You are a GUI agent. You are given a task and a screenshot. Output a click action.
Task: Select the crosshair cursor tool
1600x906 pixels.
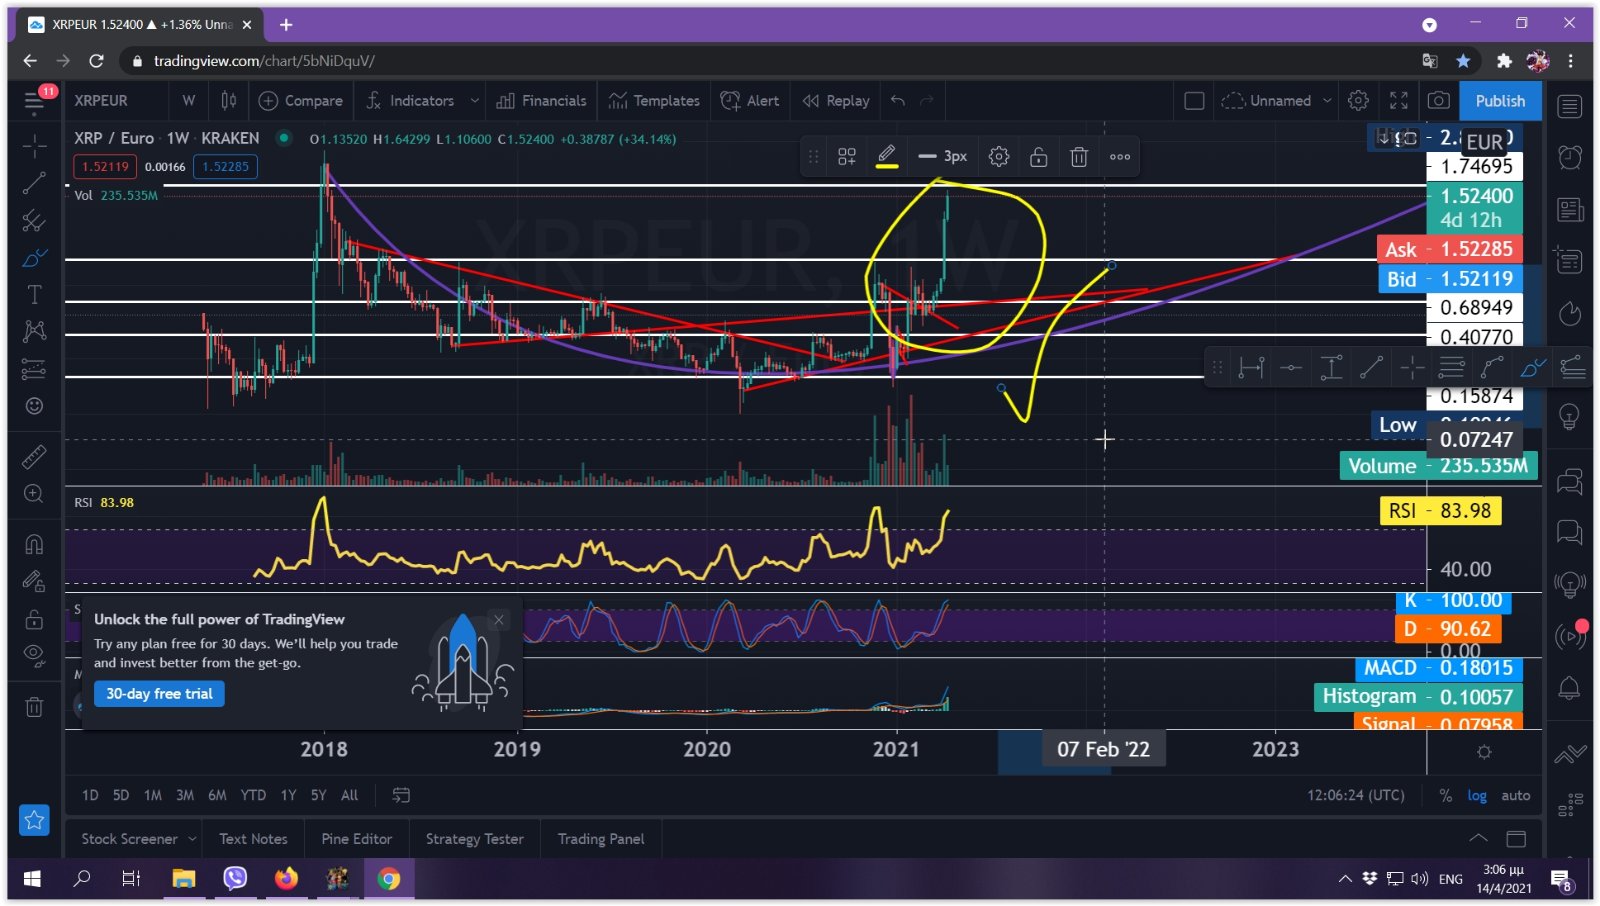[34, 146]
